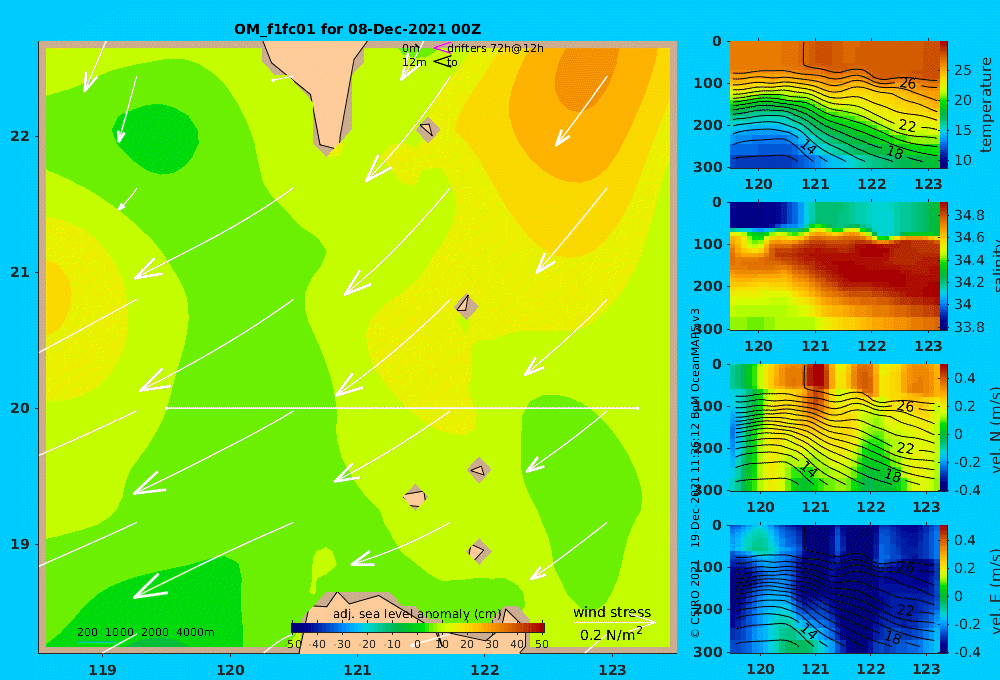Click the 300 depth tick in temperature panel
Viewport: 1000px width, 680px height.
(708, 166)
